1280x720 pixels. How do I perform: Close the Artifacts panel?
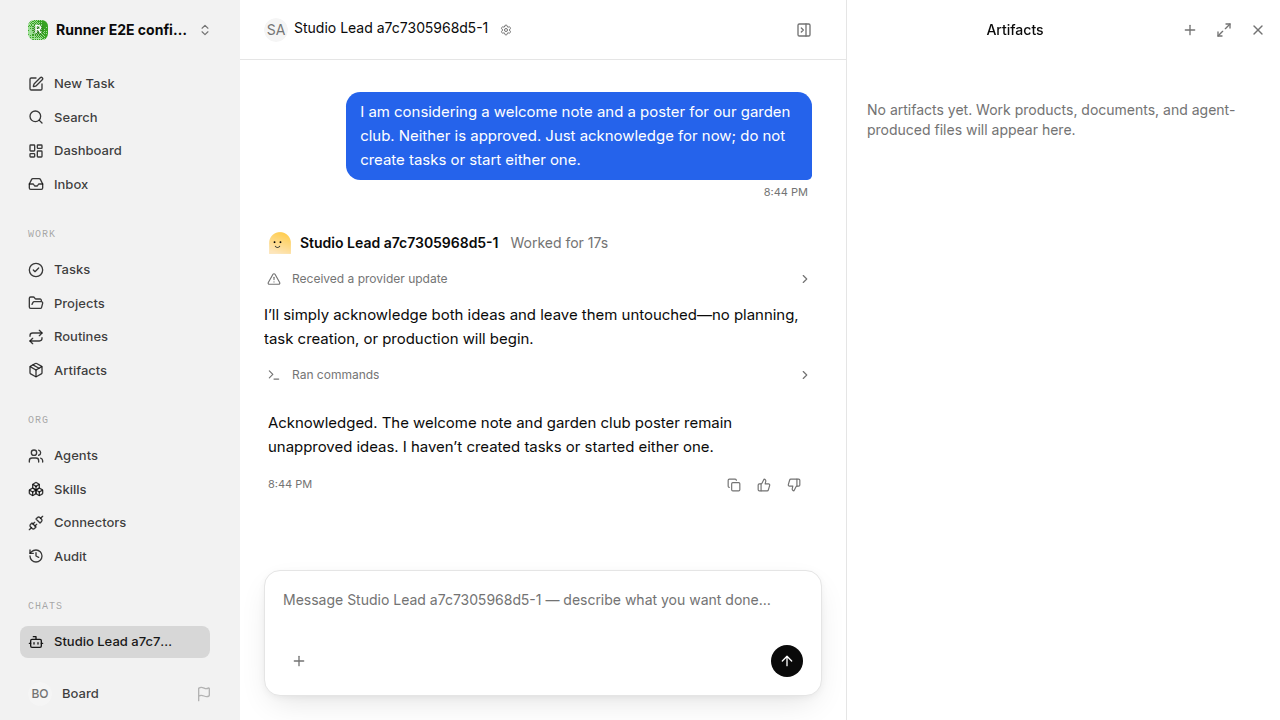[1258, 30]
